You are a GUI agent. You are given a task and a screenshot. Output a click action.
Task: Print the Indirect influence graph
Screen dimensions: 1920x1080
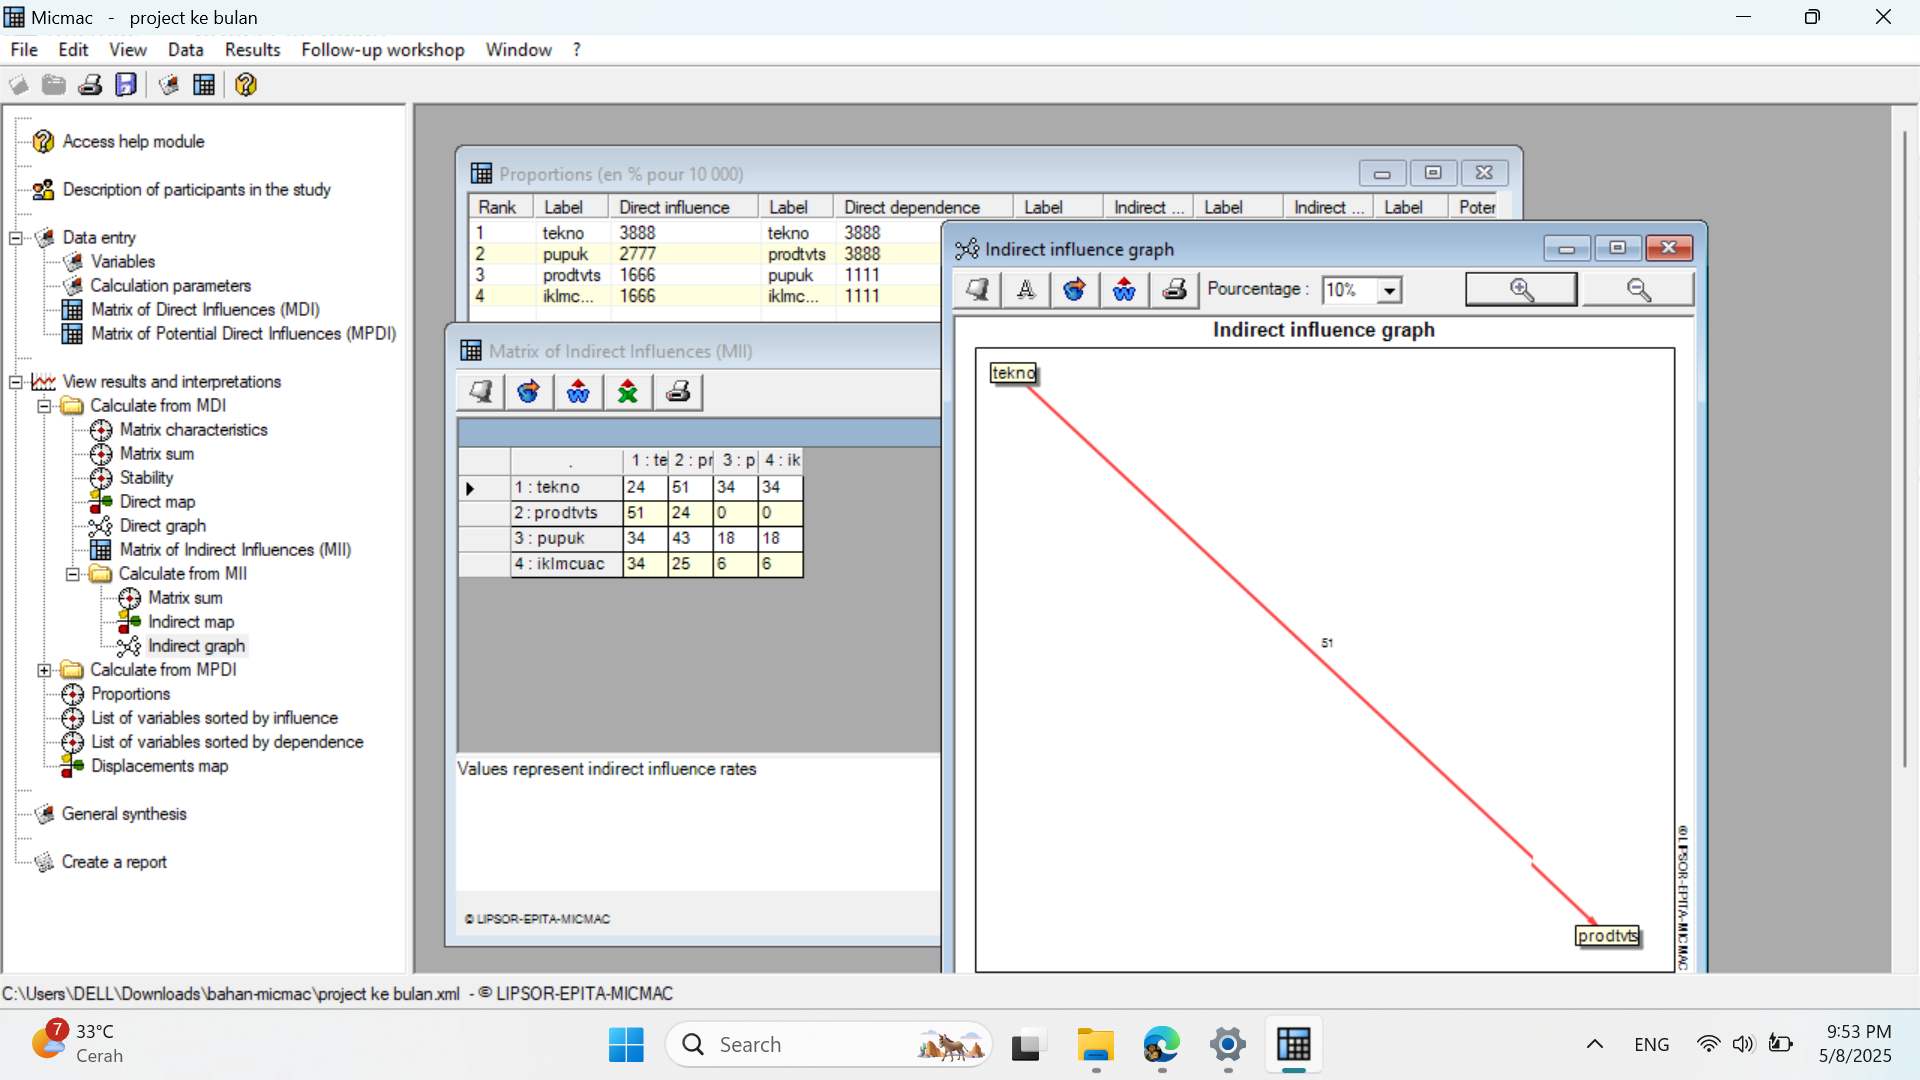click(1174, 290)
